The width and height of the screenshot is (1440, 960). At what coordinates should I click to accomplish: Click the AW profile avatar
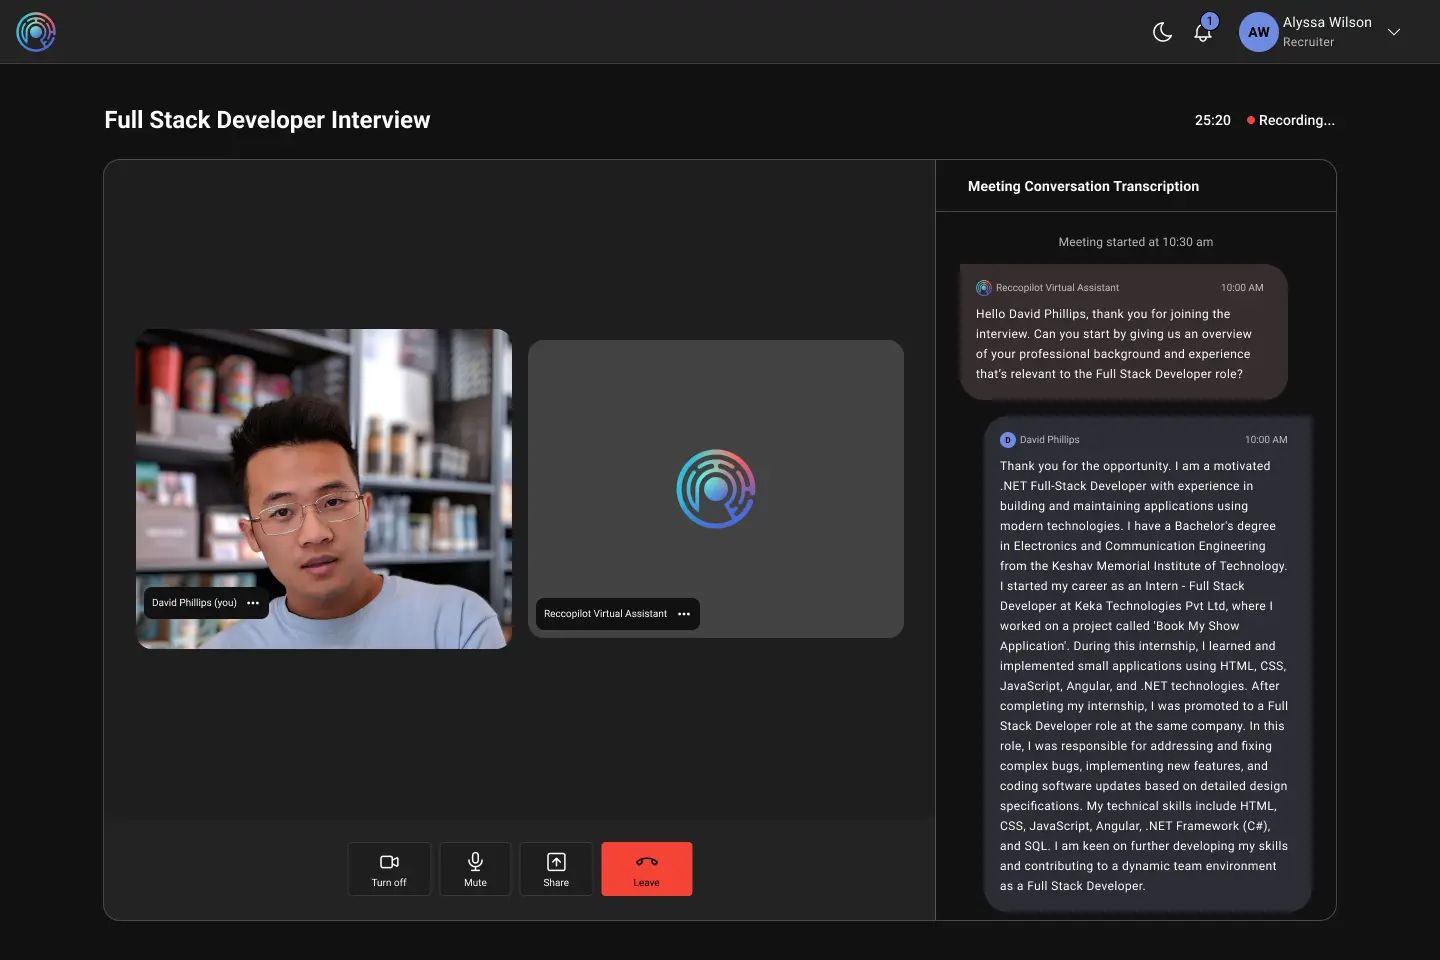[x=1259, y=32]
